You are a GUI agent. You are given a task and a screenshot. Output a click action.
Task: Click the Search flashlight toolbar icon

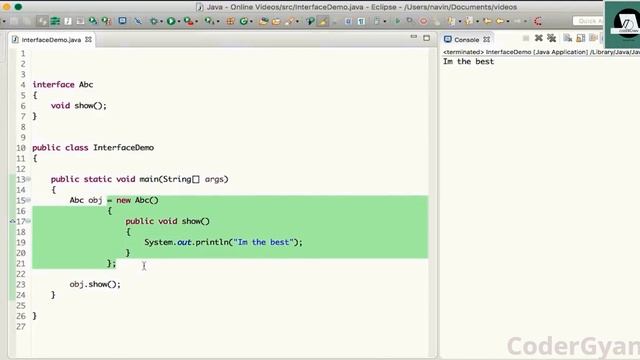290,21
